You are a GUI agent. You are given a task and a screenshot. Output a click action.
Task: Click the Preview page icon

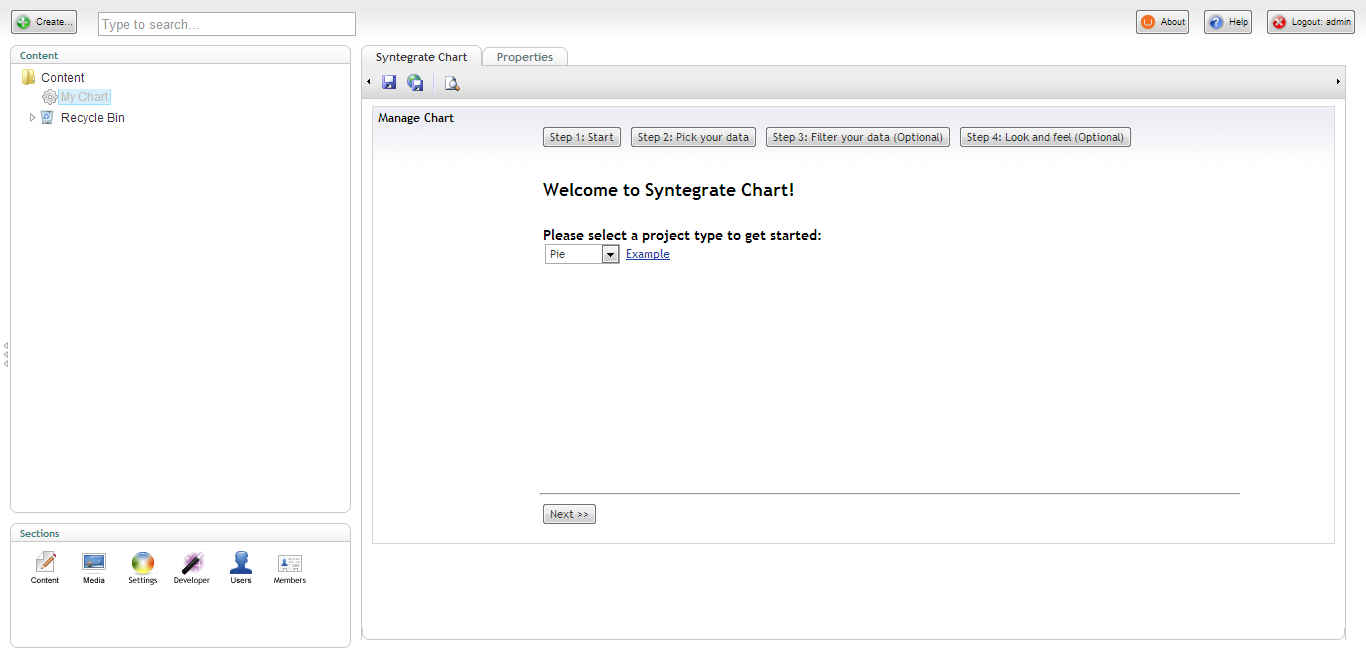(x=452, y=83)
